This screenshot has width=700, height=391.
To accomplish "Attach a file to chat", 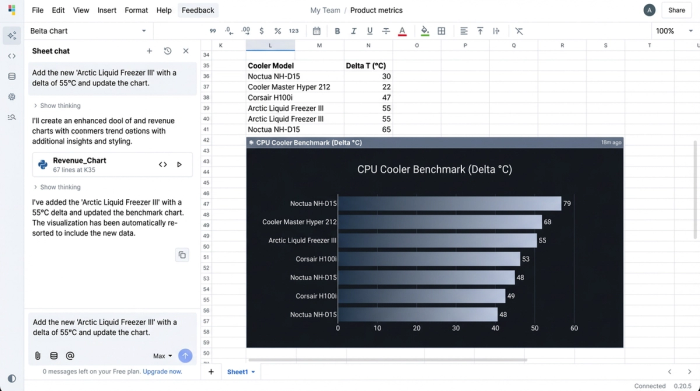I will click(38, 356).
